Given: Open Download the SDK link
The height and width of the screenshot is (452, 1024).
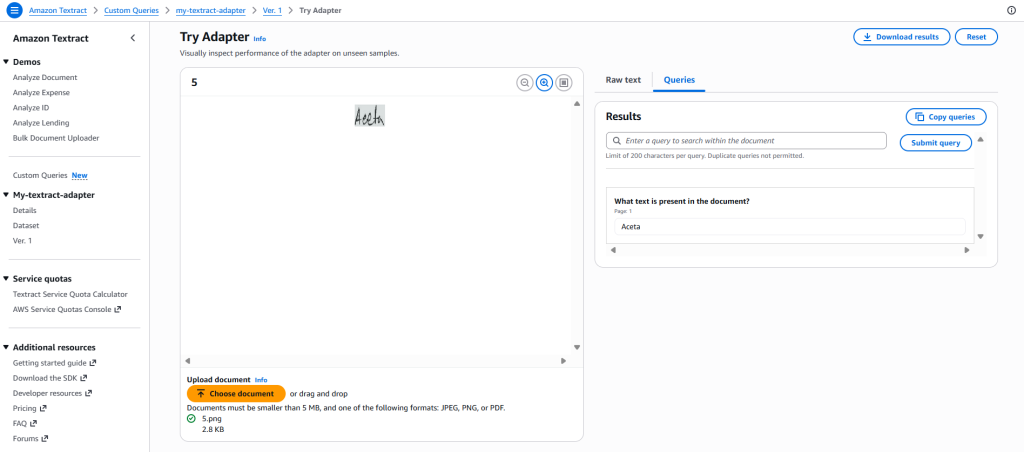Looking at the screenshot, I should tap(50, 378).
